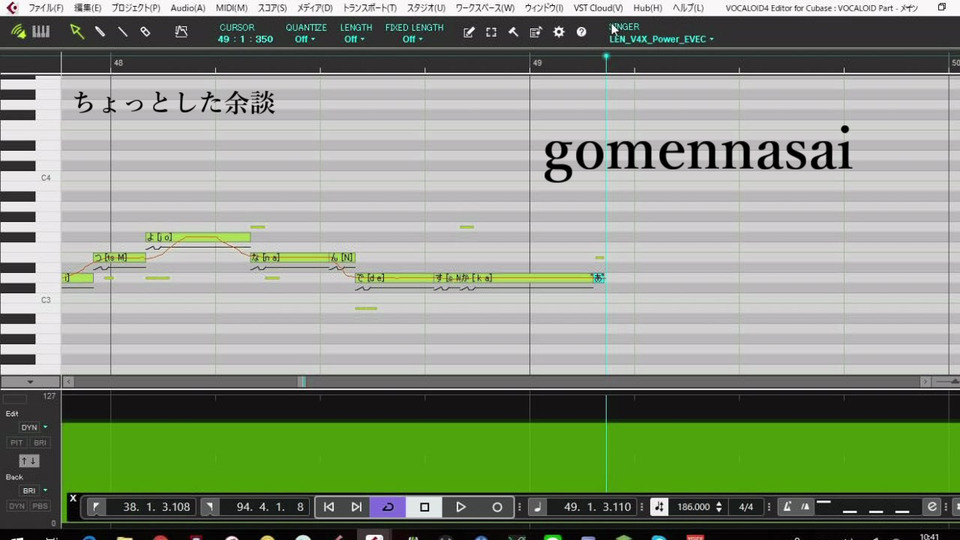960x540 pixels.
Task: Select the eraser tool
Action: pyautogui.click(x=145, y=32)
